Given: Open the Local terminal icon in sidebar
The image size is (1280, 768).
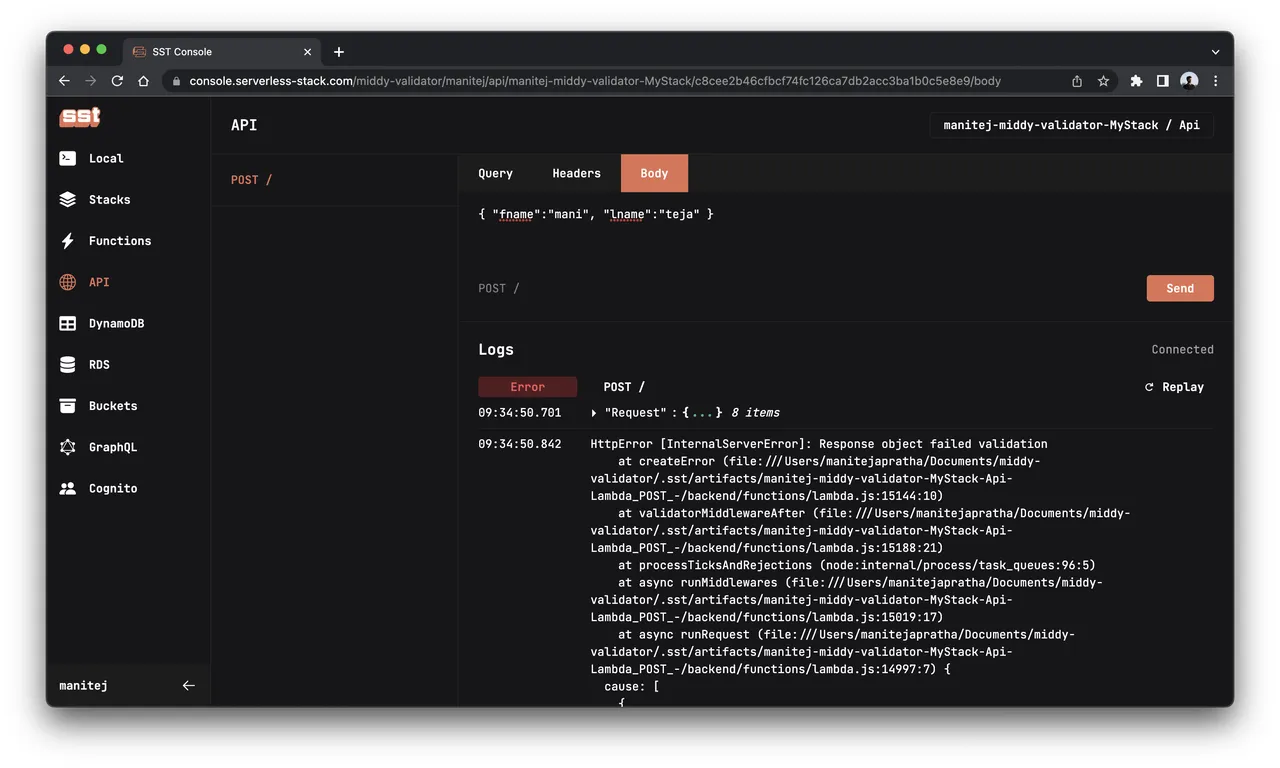Looking at the screenshot, I should pyautogui.click(x=68, y=158).
